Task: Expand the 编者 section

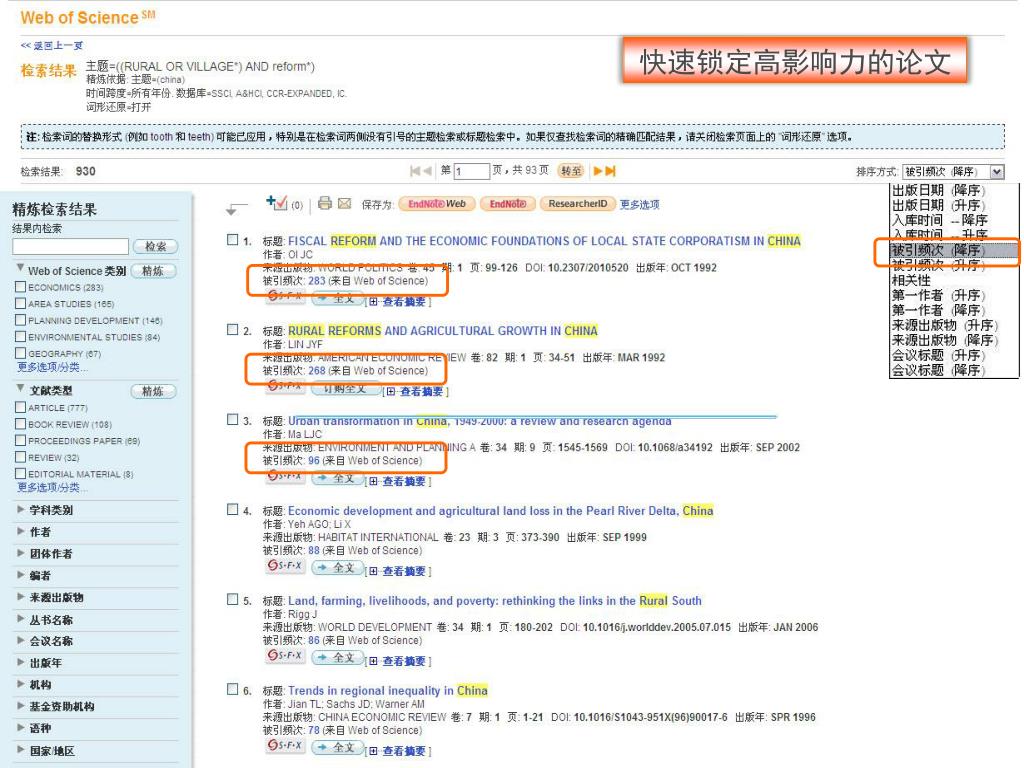Action: pos(21,575)
